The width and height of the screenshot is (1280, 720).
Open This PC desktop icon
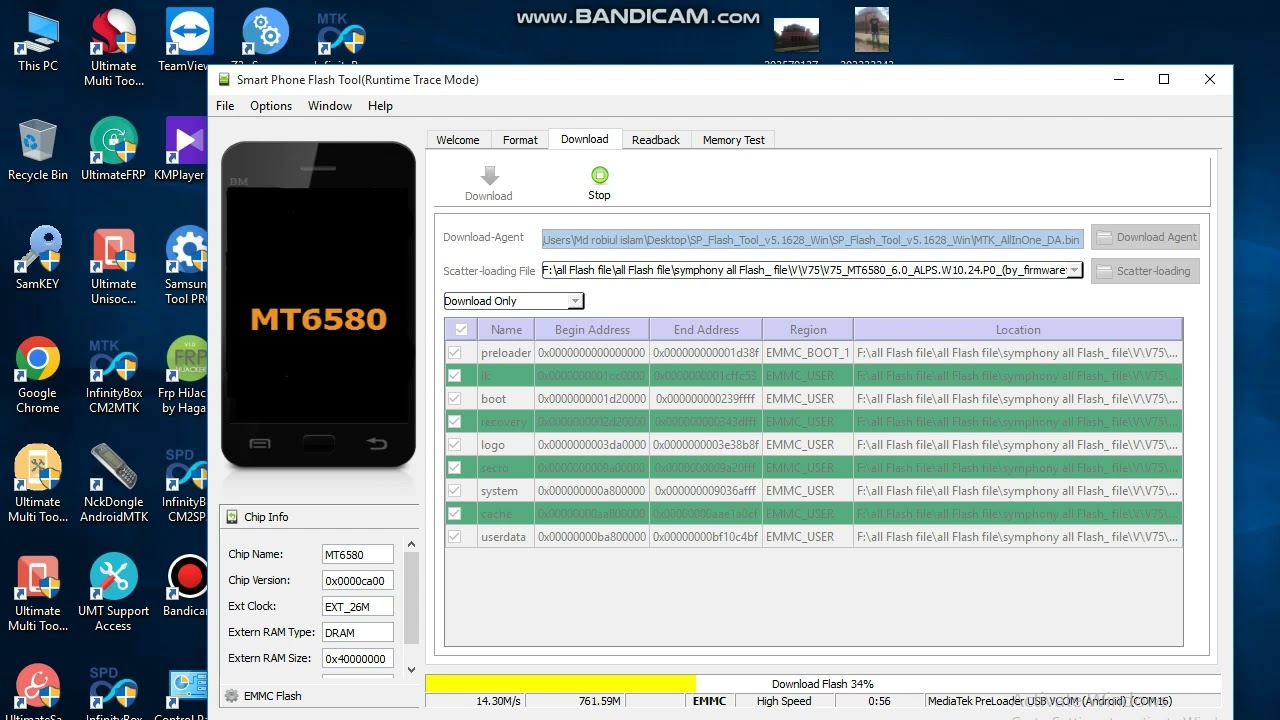[x=38, y=41]
